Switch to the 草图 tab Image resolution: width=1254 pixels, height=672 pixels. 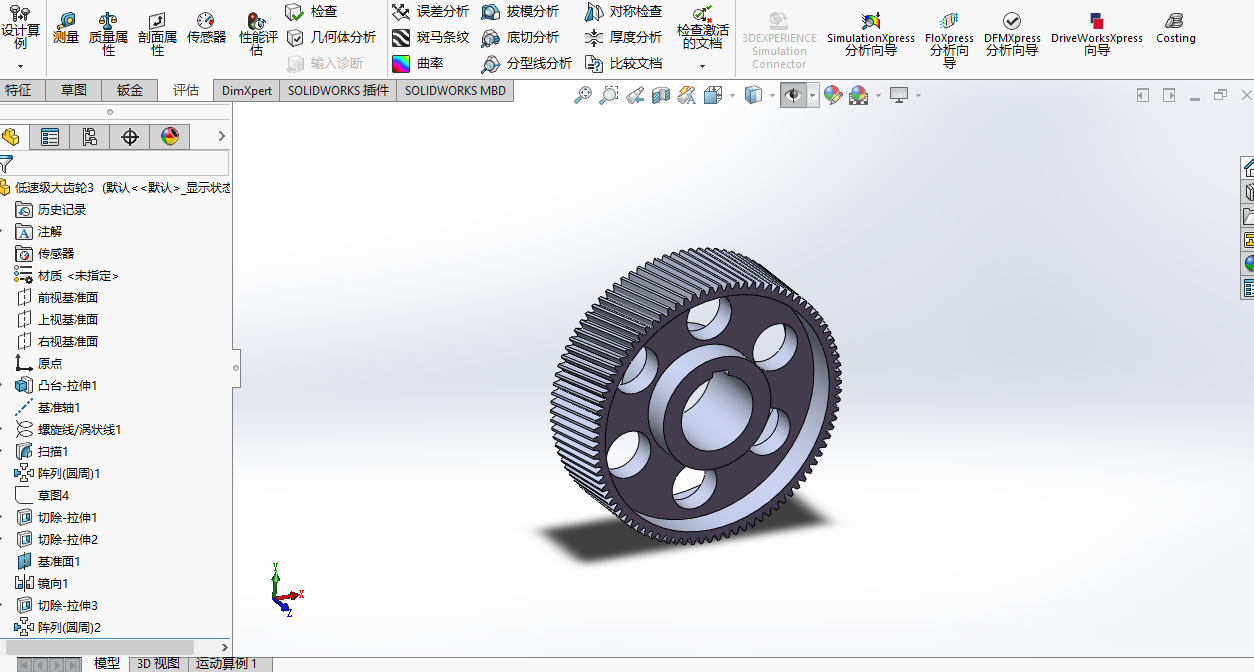(x=73, y=90)
